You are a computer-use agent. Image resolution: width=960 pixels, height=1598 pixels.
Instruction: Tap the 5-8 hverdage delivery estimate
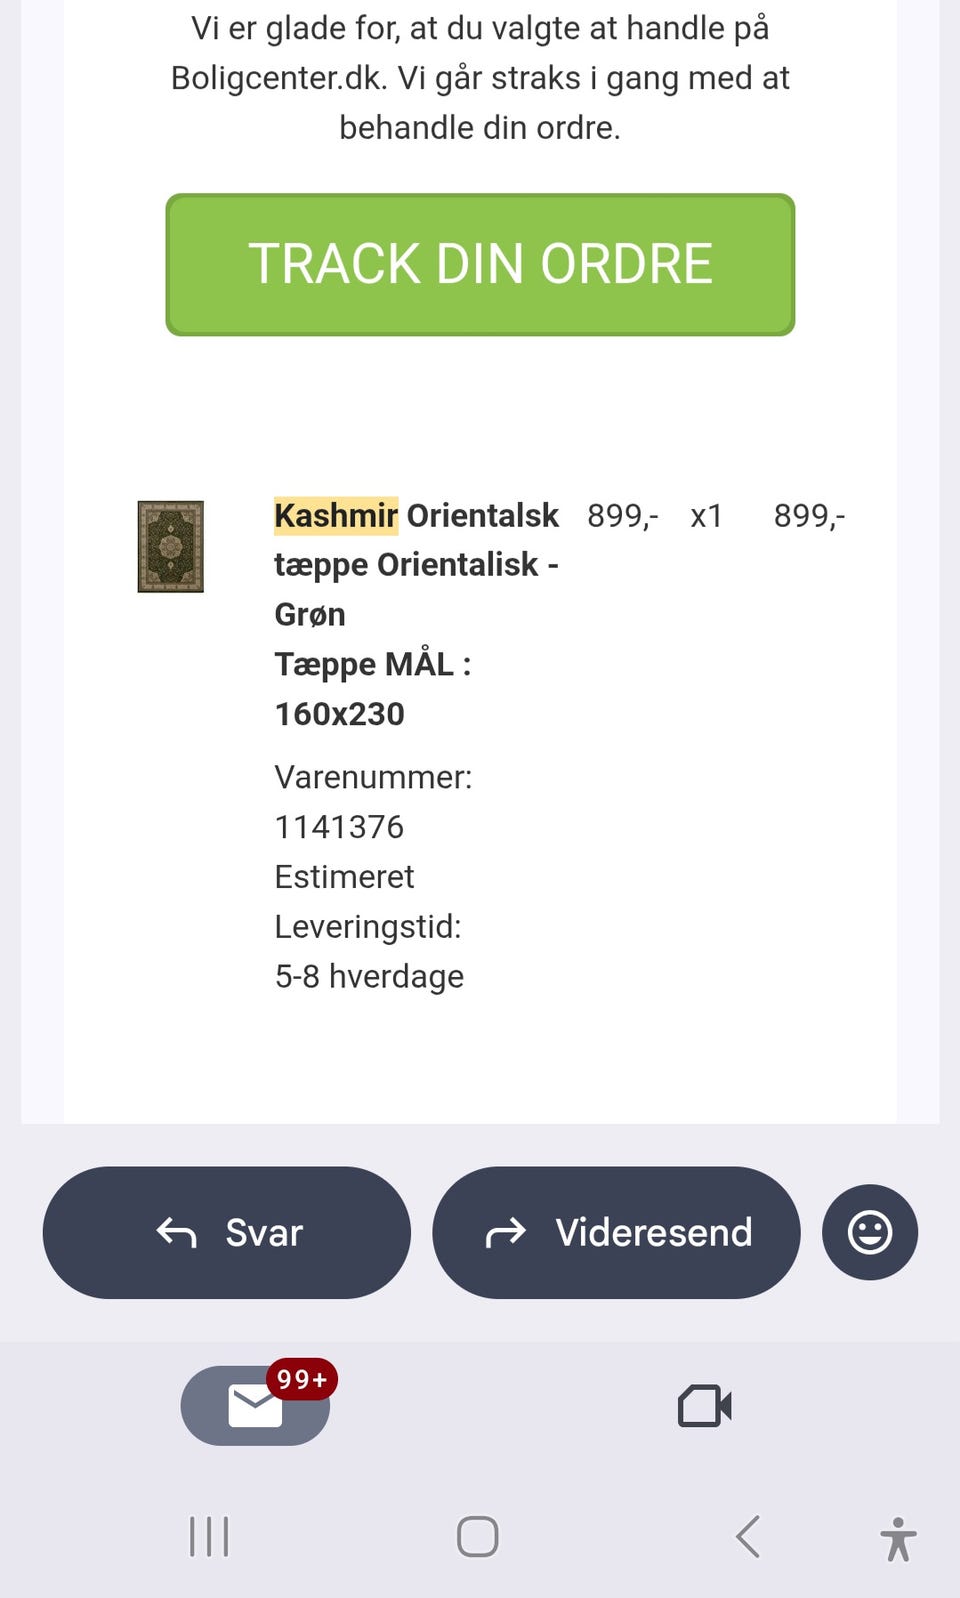tap(368, 976)
